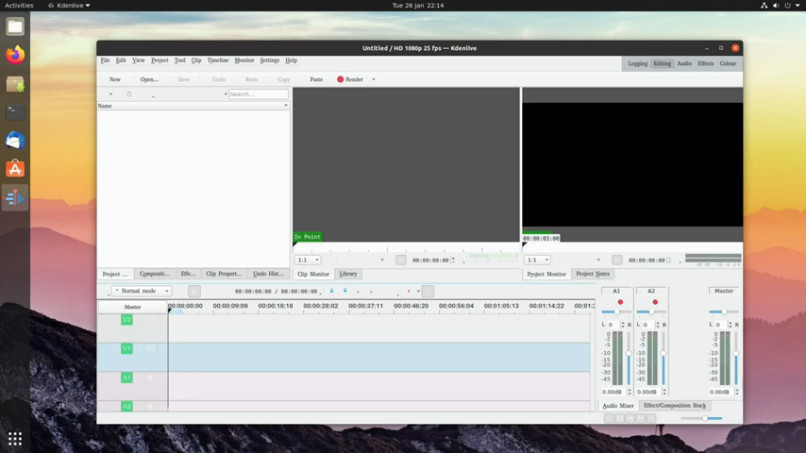Click the bin Search field
Viewport: 806px width, 453px height.
tap(258, 94)
